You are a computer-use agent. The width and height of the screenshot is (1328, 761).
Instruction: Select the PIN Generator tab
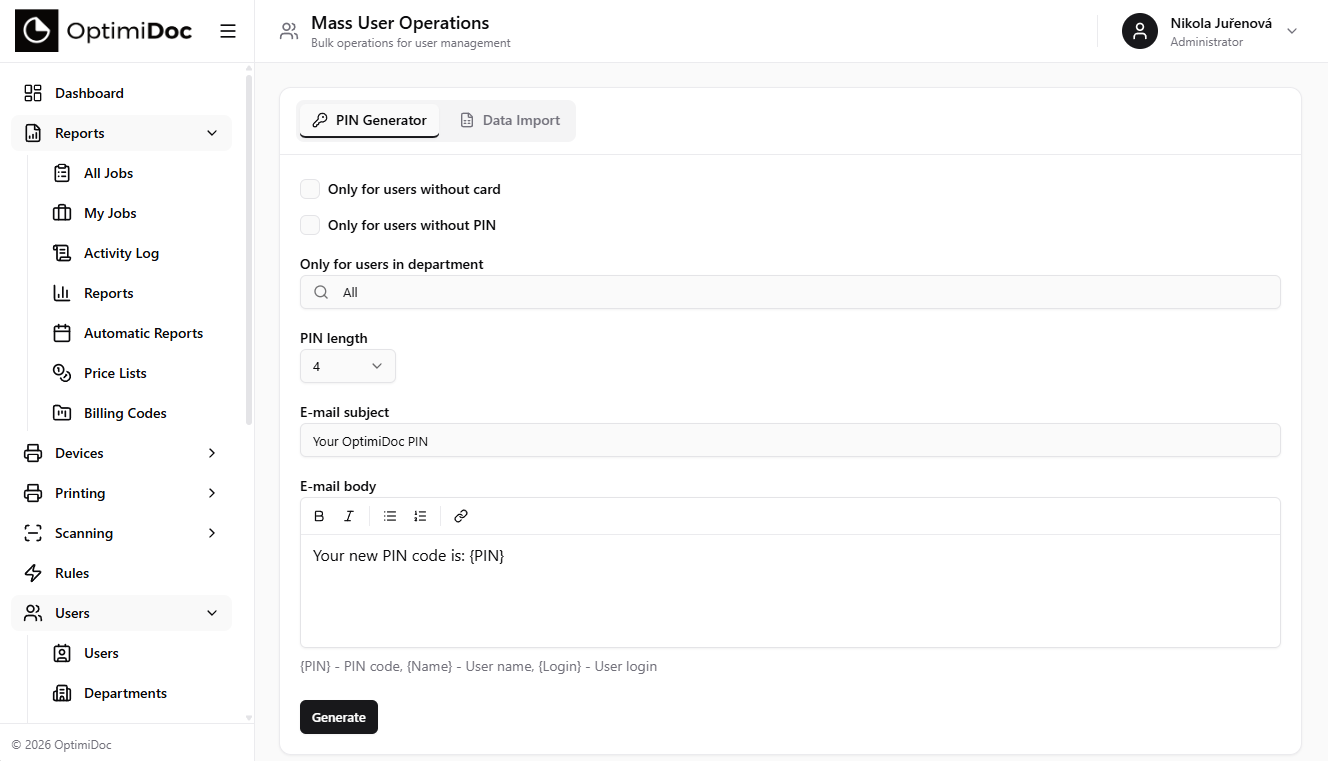(x=369, y=120)
